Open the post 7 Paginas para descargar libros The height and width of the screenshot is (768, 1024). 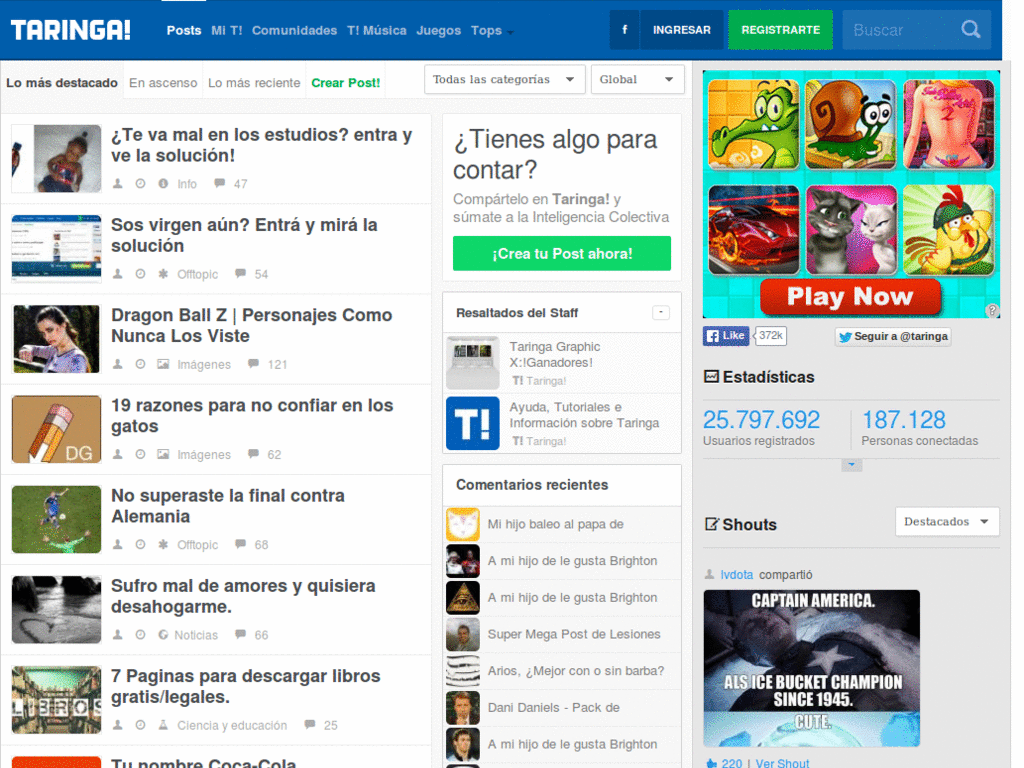click(x=246, y=686)
